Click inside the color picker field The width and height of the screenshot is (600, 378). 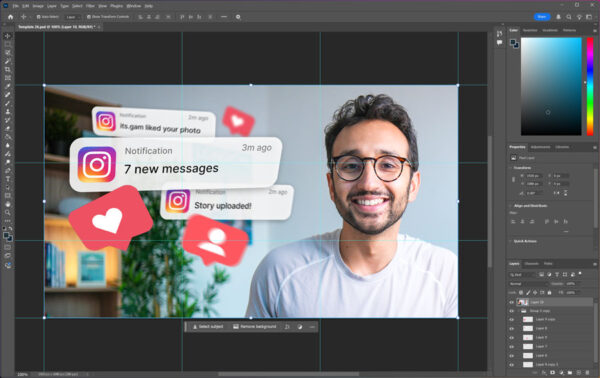click(x=551, y=86)
